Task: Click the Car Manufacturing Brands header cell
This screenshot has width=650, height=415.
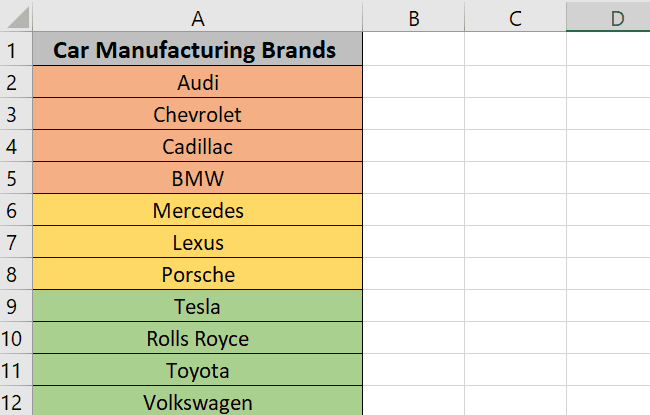Action: pos(198,49)
